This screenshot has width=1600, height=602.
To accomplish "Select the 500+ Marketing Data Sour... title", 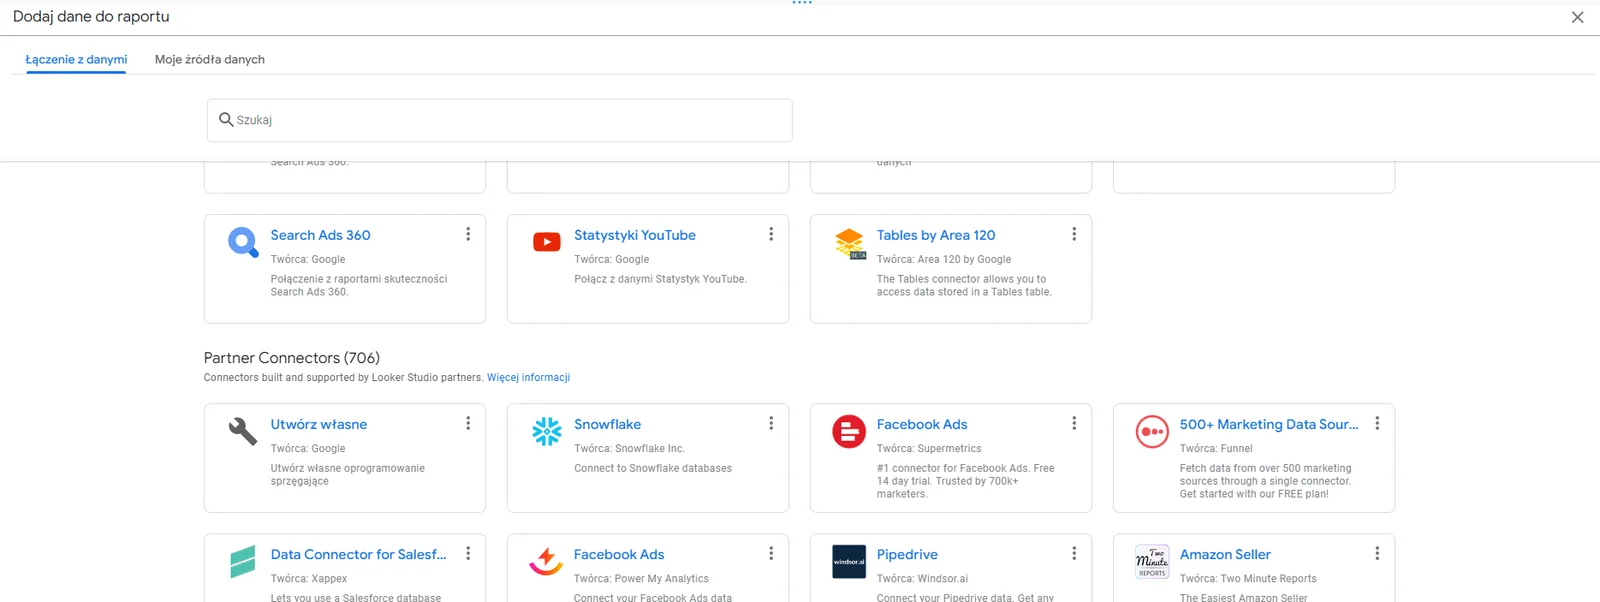I will [1269, 424].
